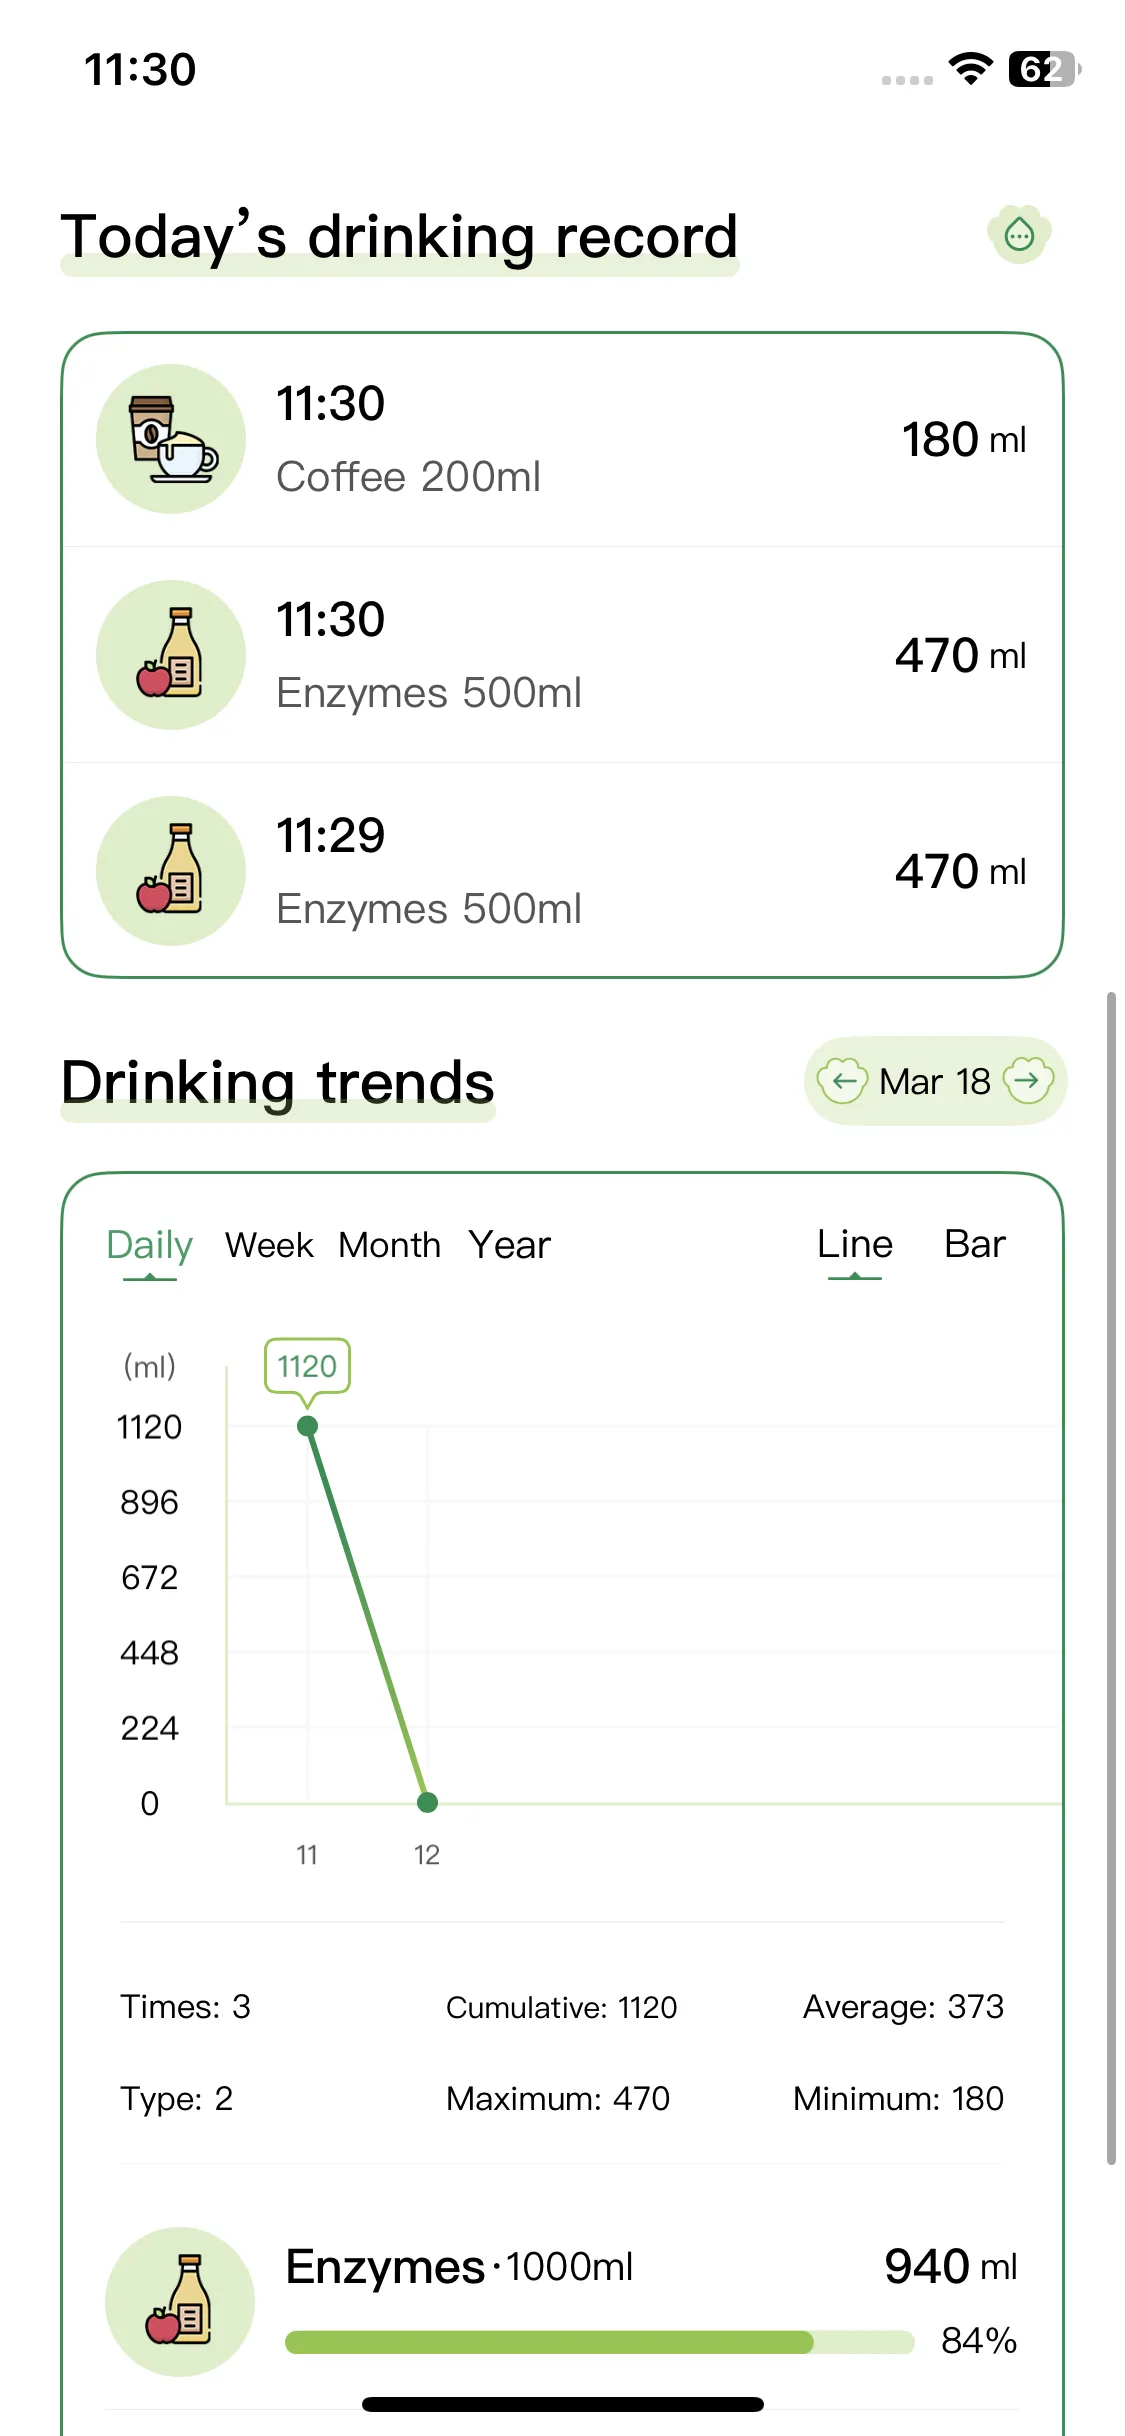
Task: Tap the 1120 data point on chart
Action: click(x=308, y=1426)
